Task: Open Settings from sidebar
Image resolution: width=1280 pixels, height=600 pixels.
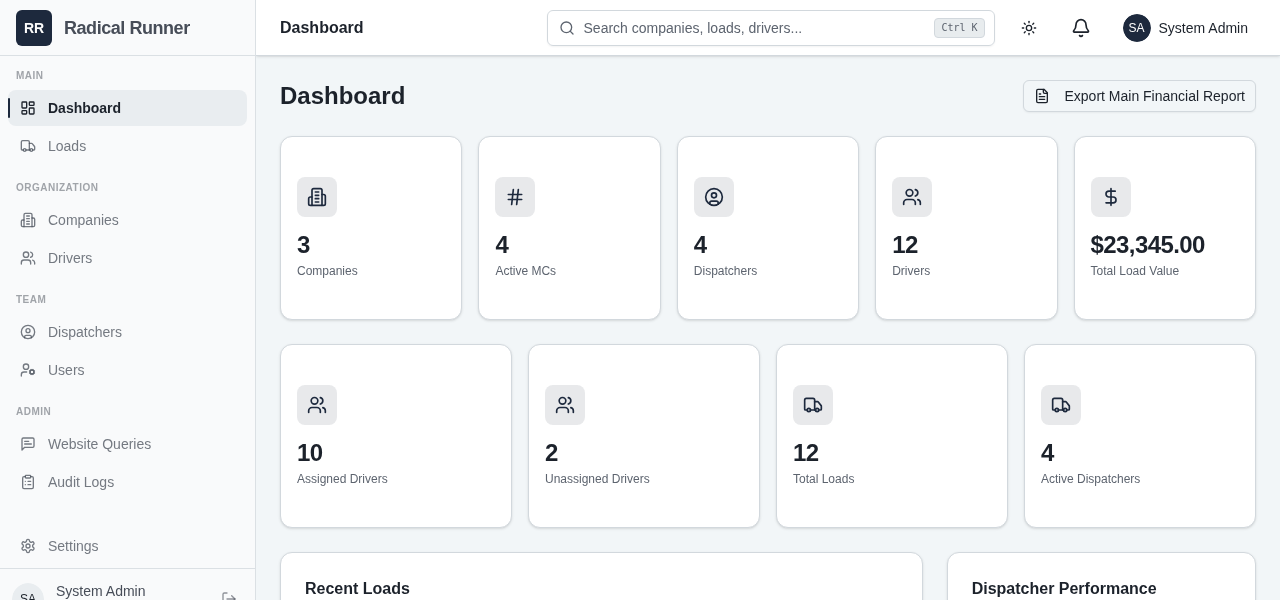Action: pyautogui.click(x=128, y=546)
